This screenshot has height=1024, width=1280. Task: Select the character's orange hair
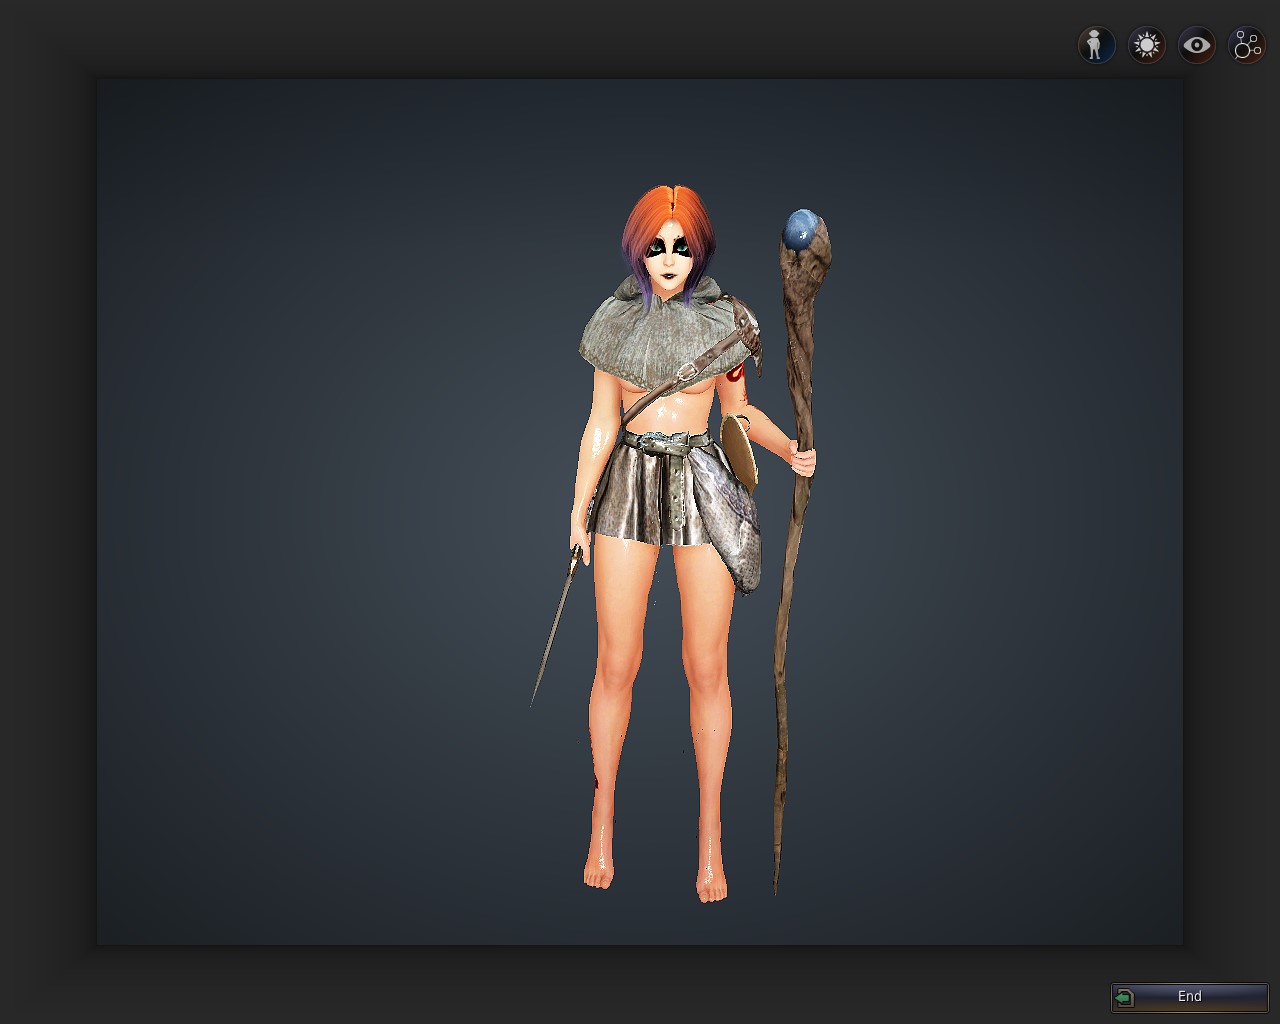tap(660, 210)
